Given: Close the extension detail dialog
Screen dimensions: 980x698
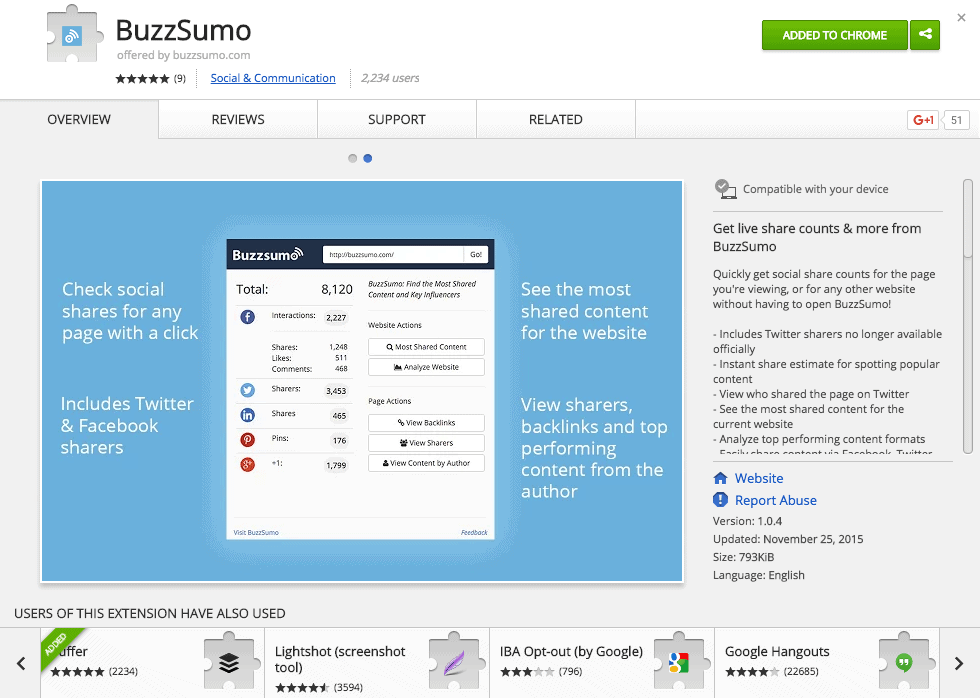Looking at the screenshot, I should tap(961, 17).
